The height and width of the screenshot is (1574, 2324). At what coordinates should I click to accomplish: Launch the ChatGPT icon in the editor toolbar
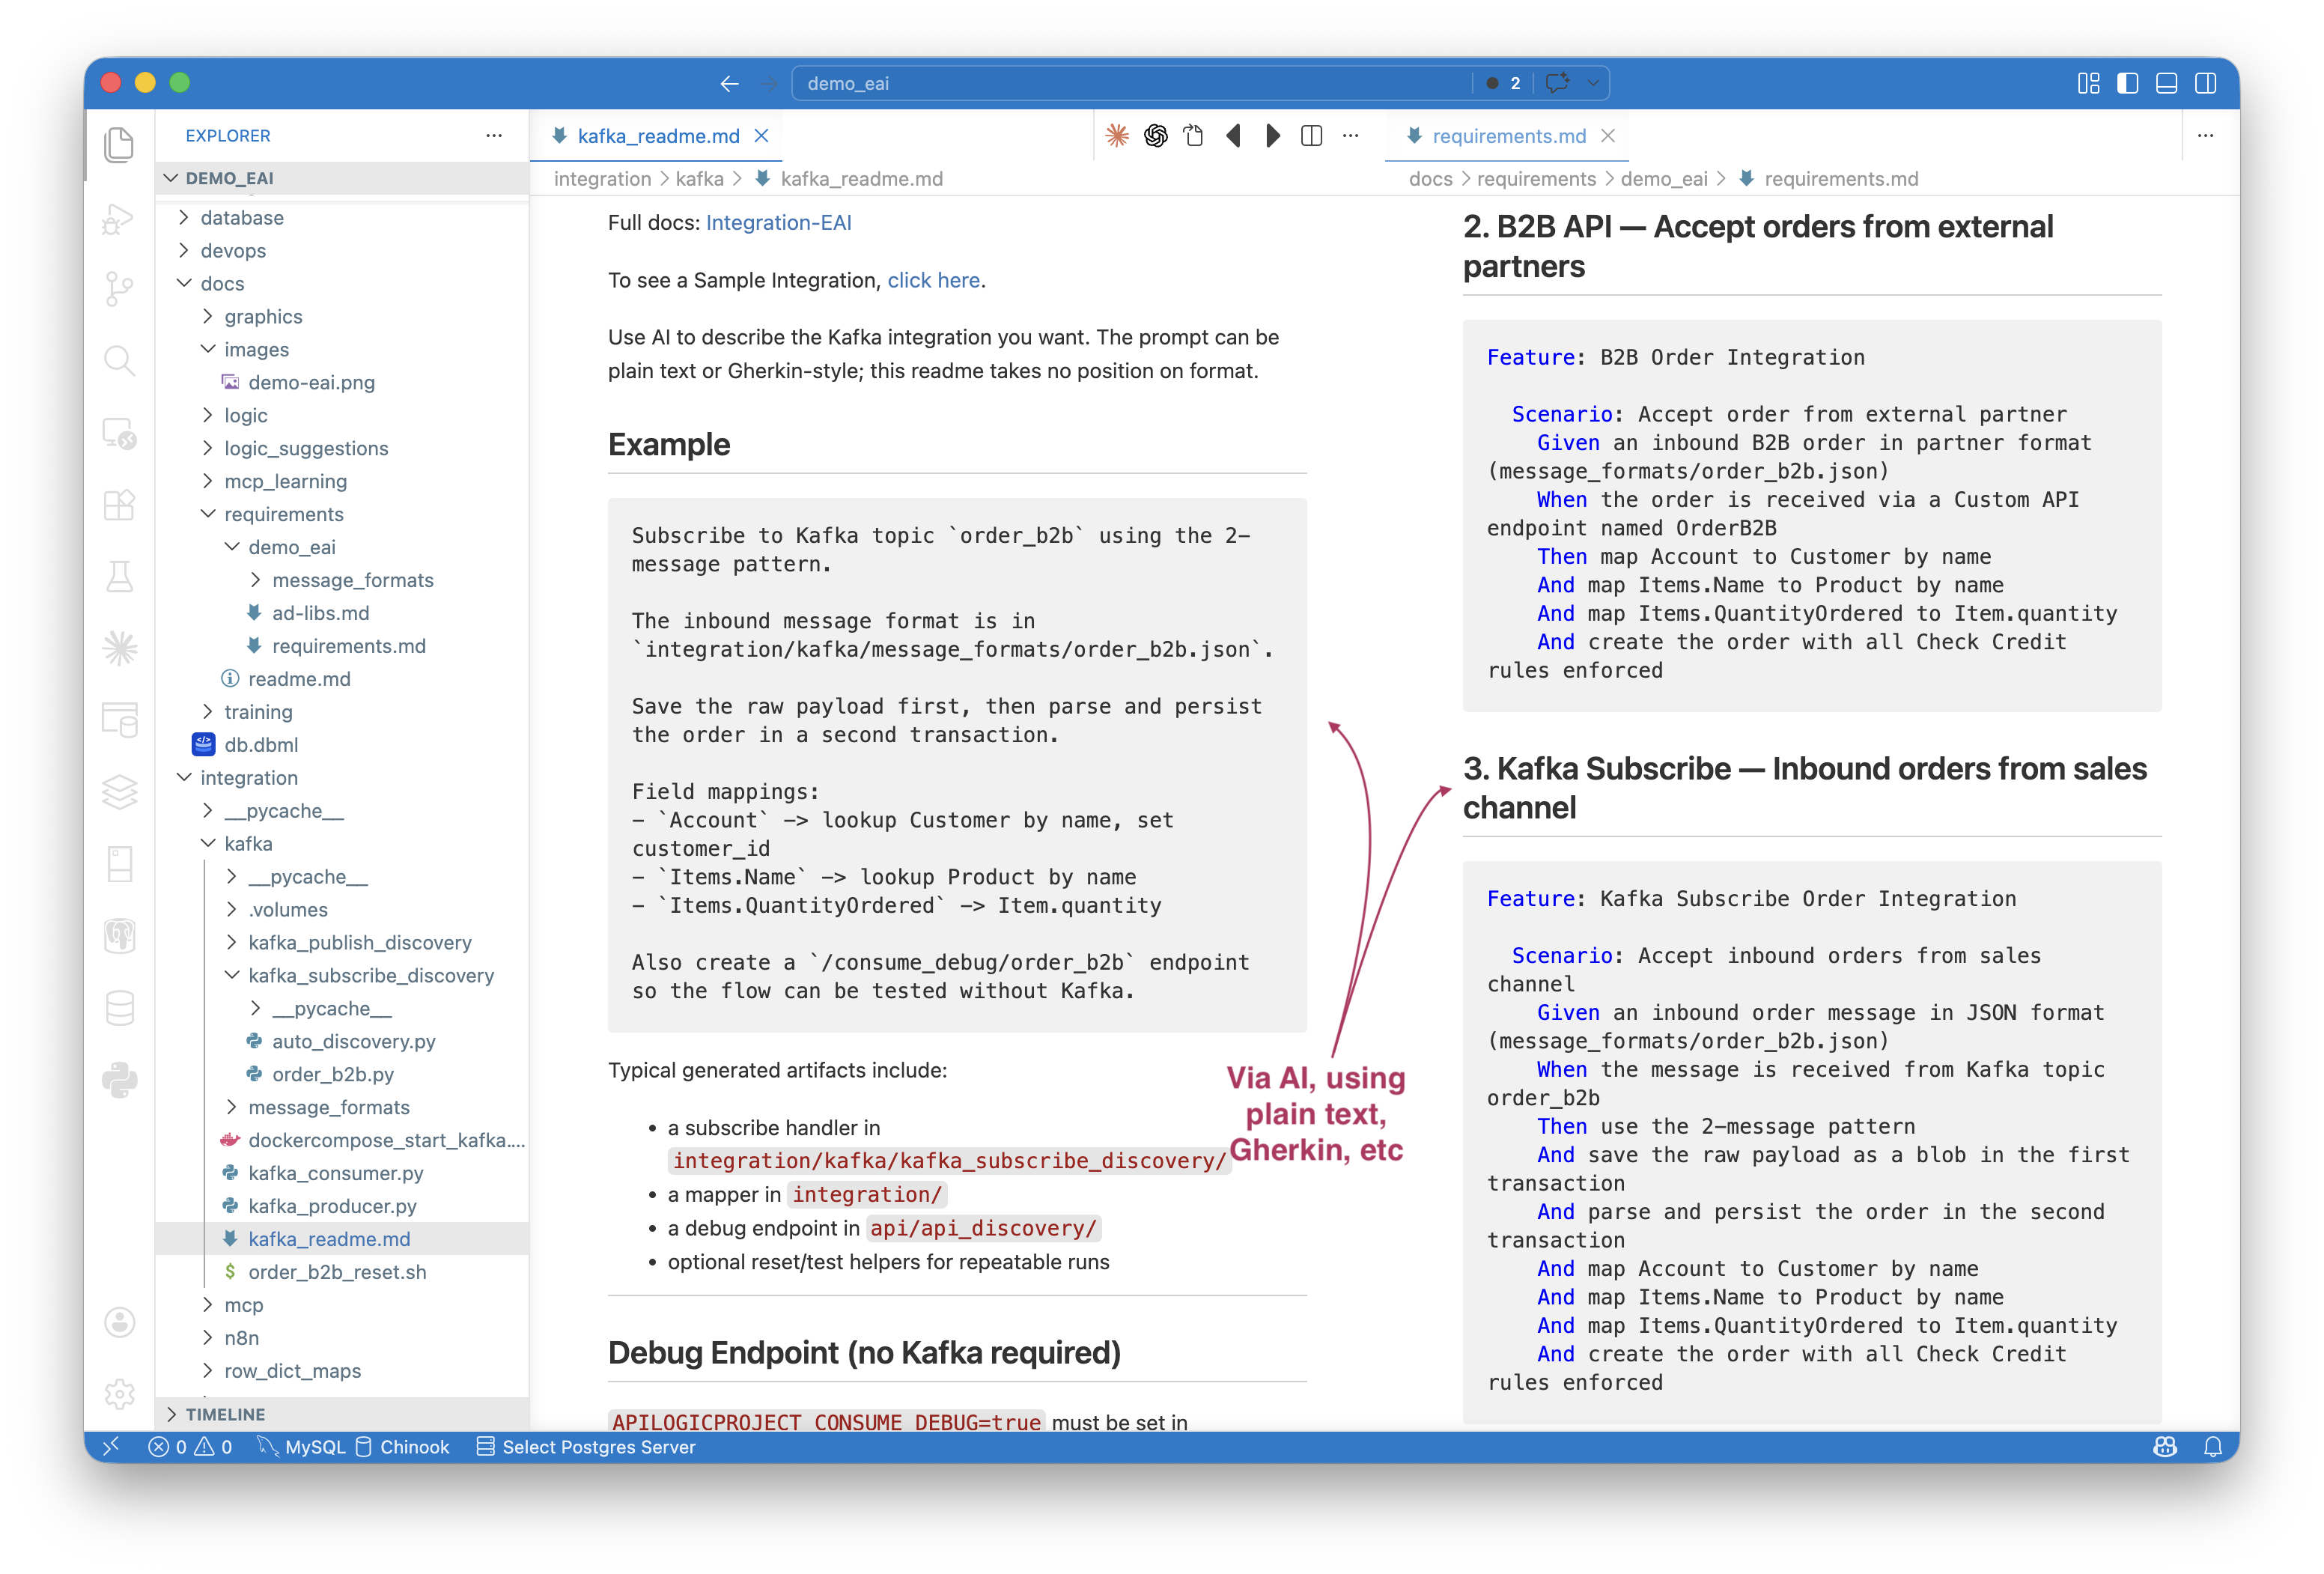click(1155, 135)
